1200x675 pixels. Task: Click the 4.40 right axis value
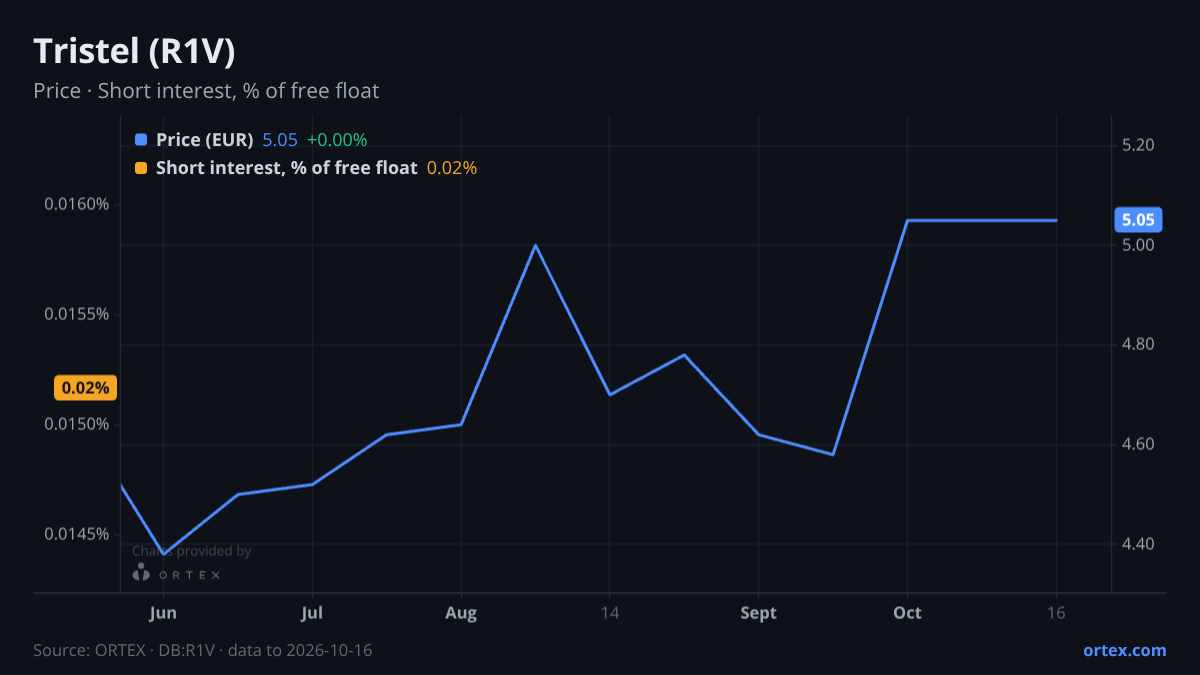[x=1138, y=544]
